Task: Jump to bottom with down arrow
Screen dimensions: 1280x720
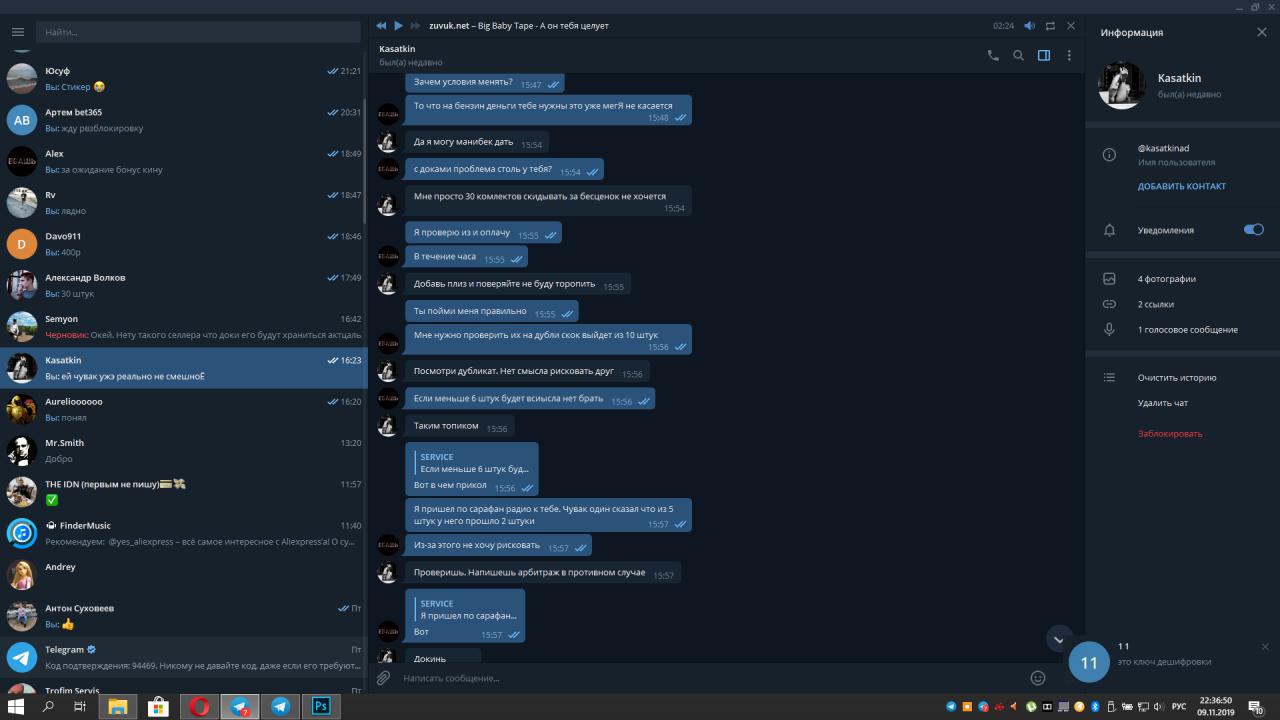Action: tap(1059, 638)
